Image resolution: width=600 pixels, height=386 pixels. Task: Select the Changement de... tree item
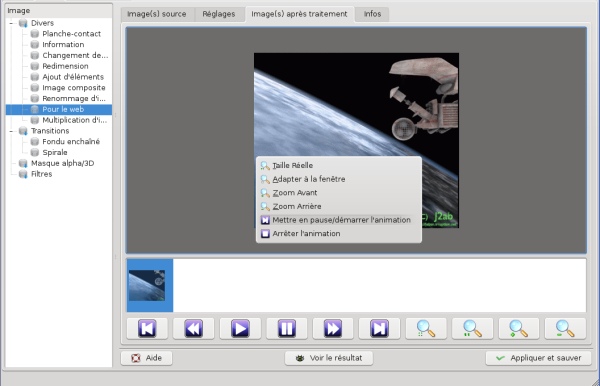75,55
